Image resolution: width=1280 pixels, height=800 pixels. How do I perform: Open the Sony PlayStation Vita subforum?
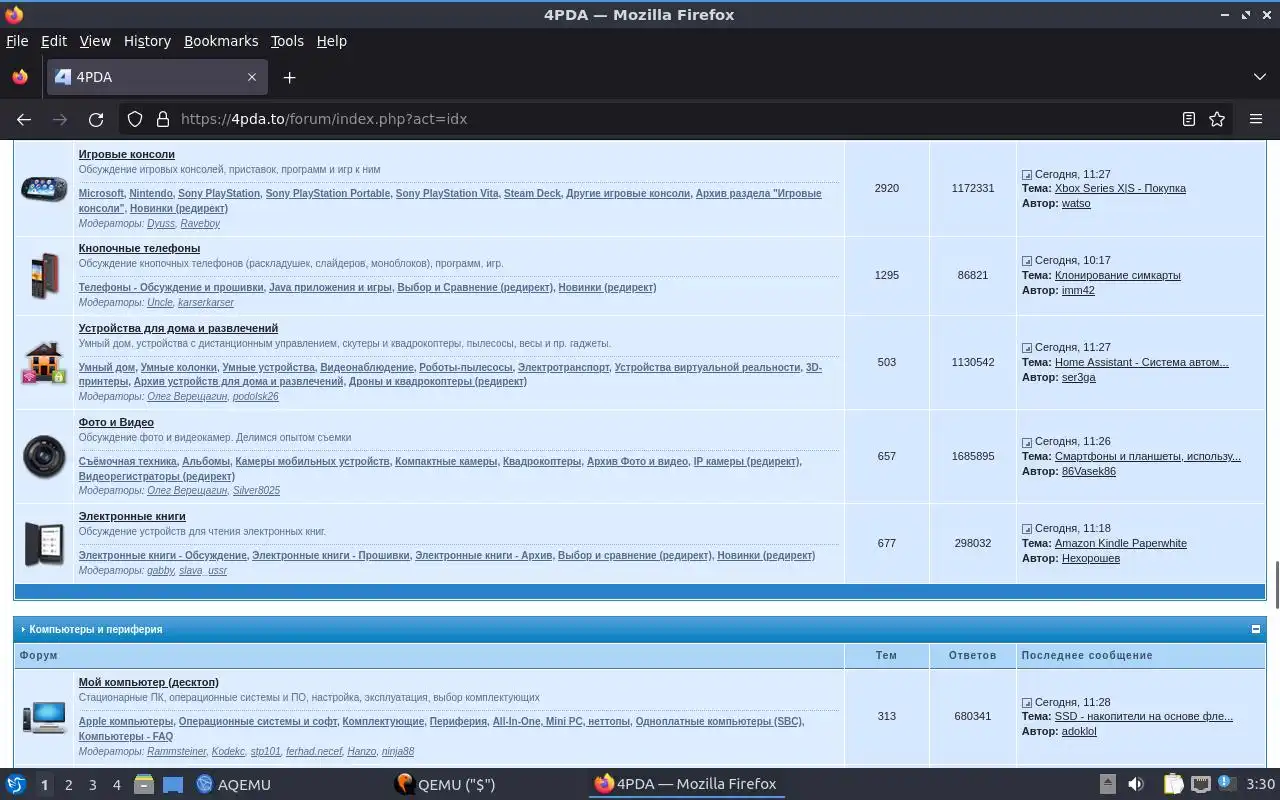click(447, 193)
